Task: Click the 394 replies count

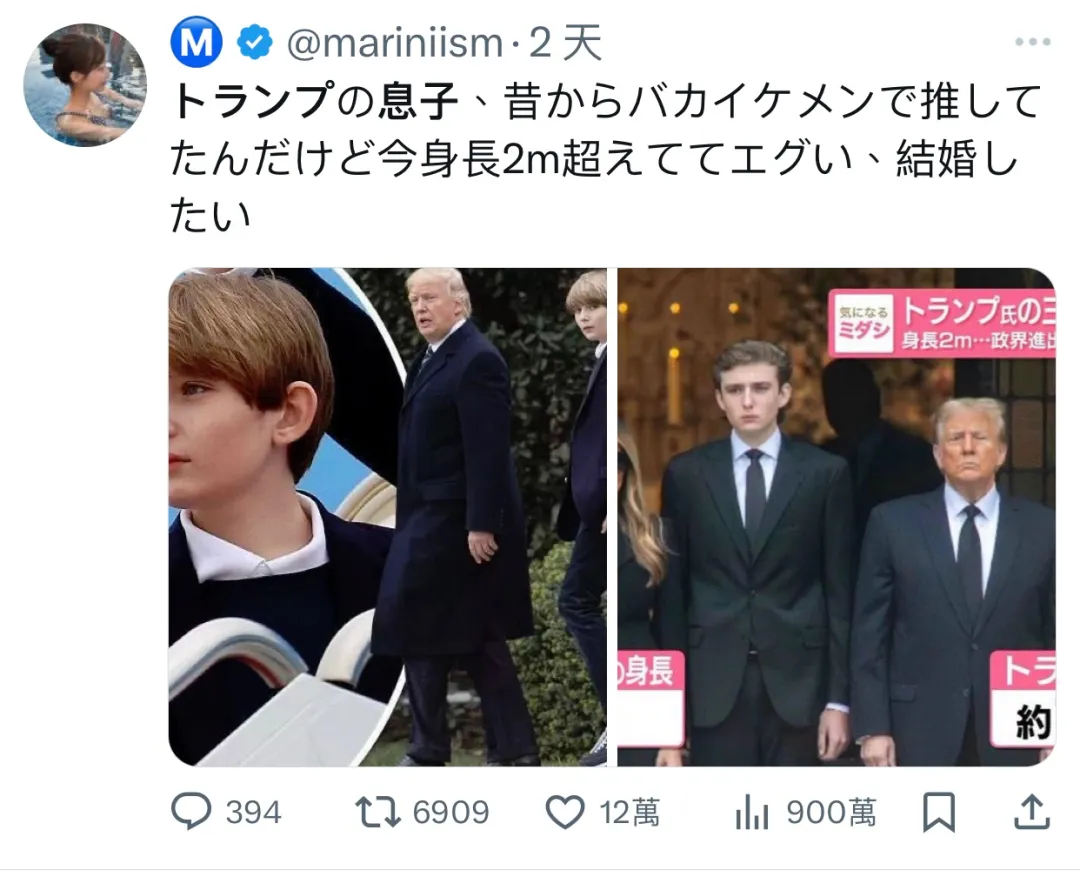Action: [253, 813]
